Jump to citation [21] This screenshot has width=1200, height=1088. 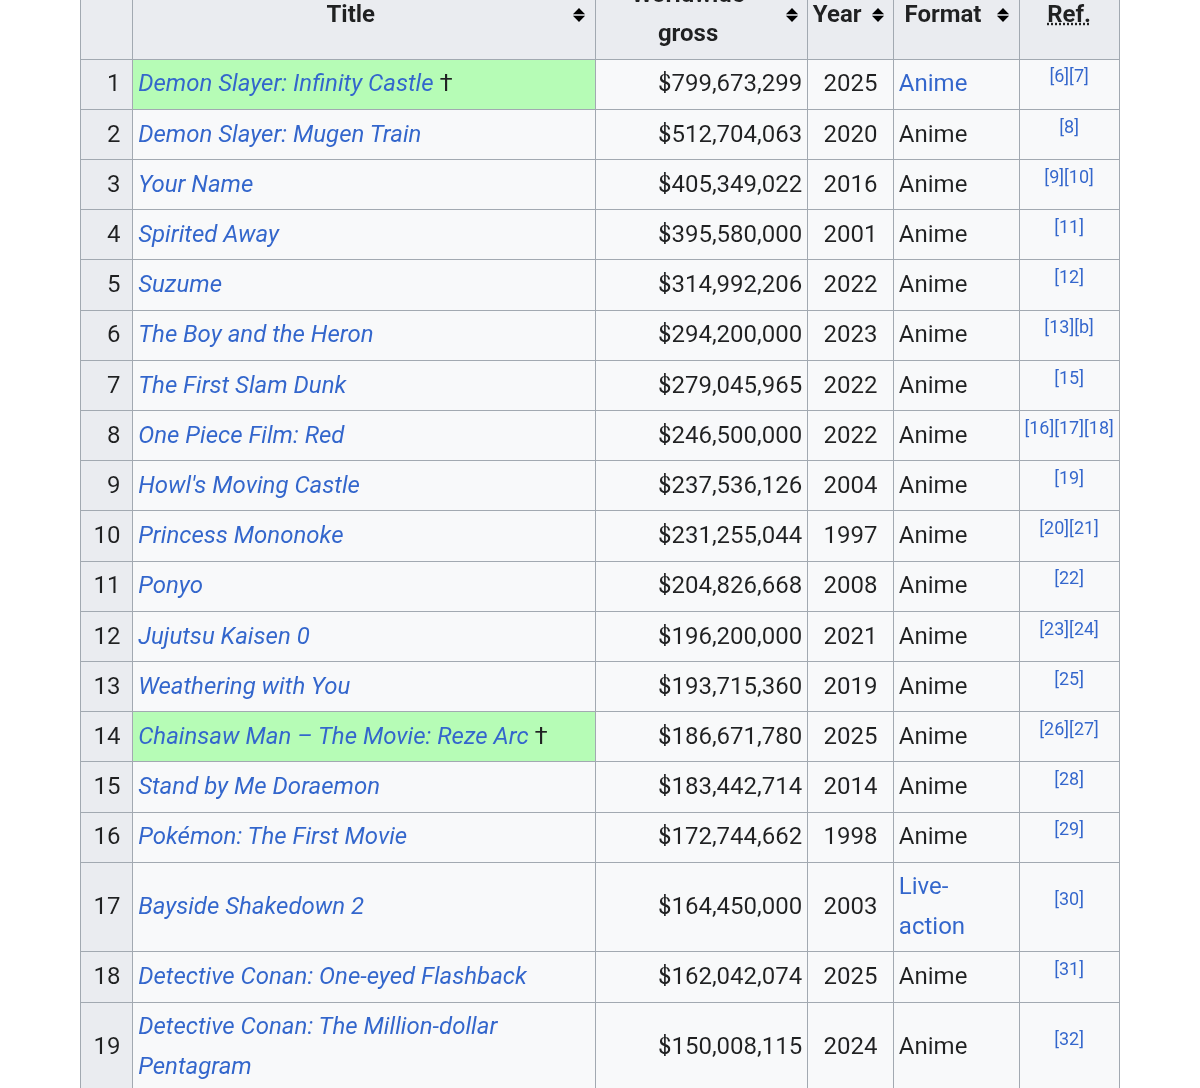(x=1084, y=528)
